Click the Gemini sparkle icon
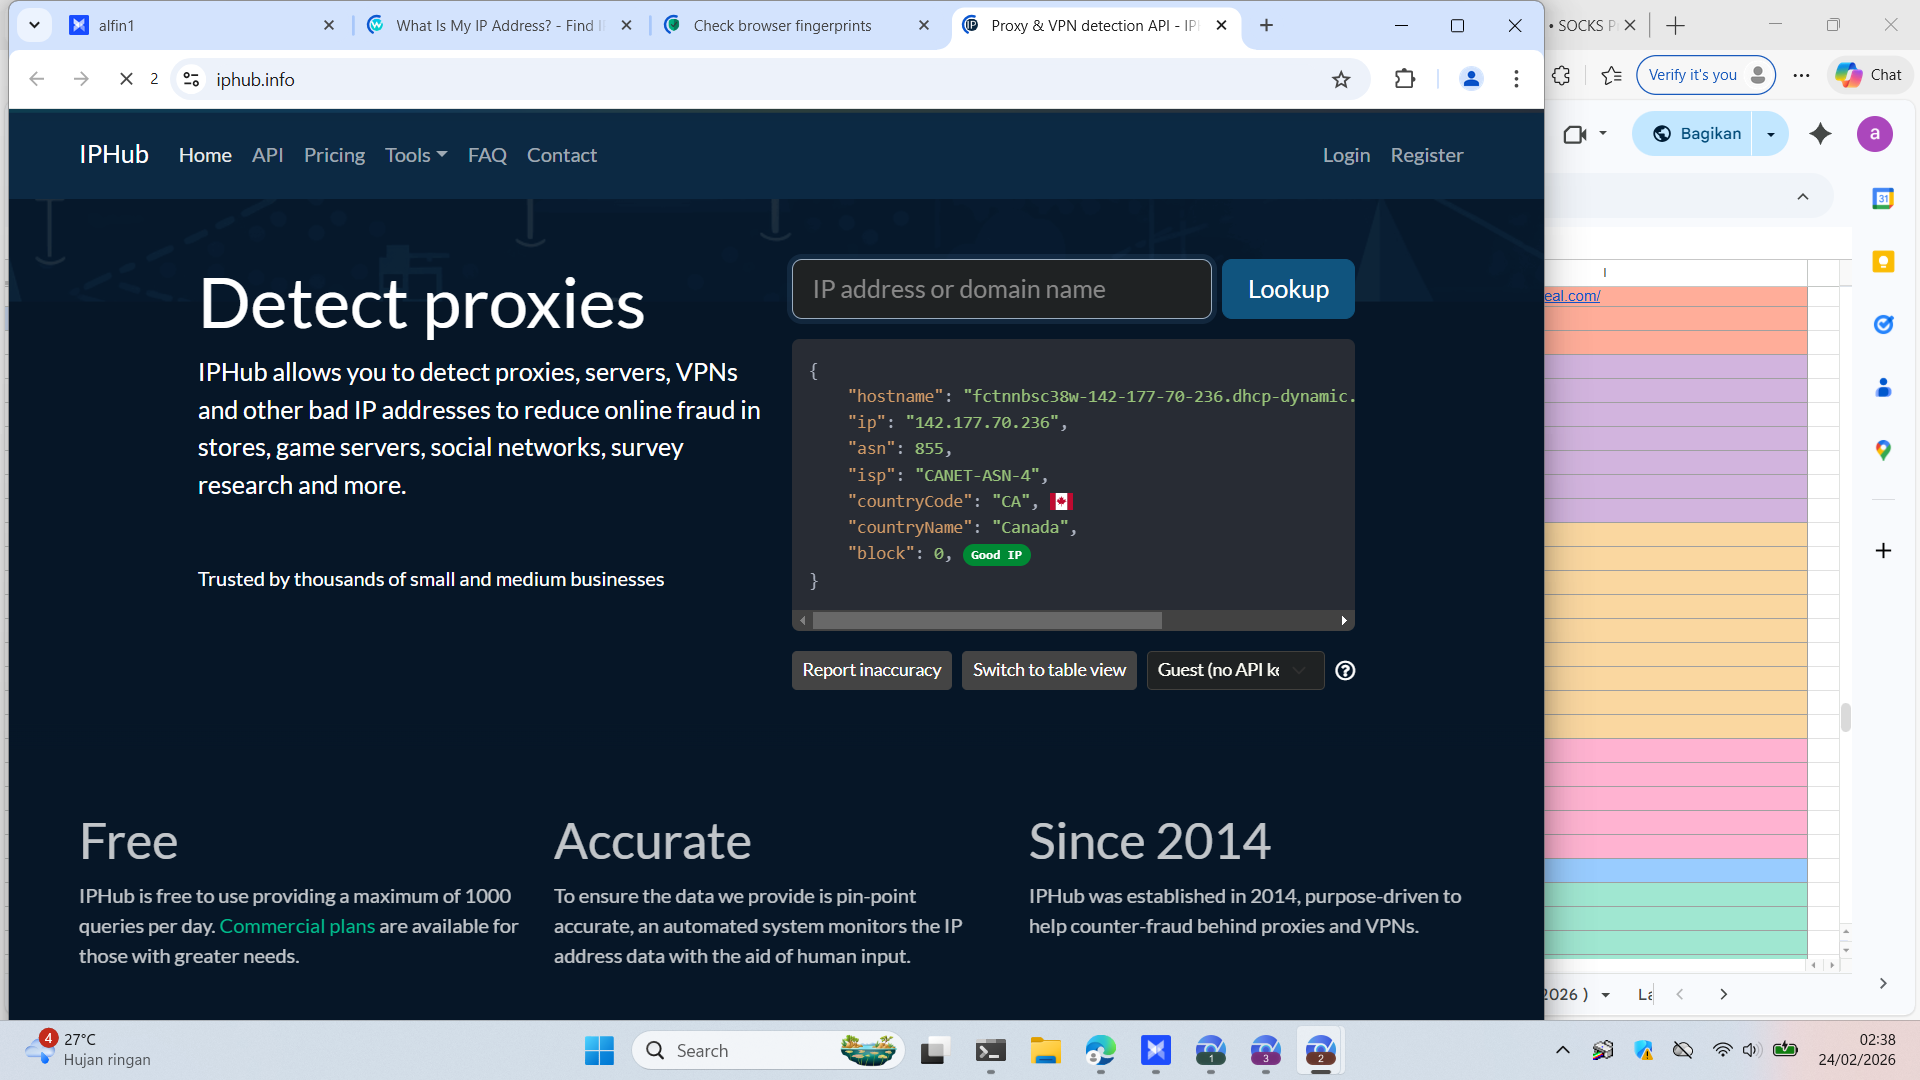This screenshot has width=1920, height=1080. point(1820,134)
